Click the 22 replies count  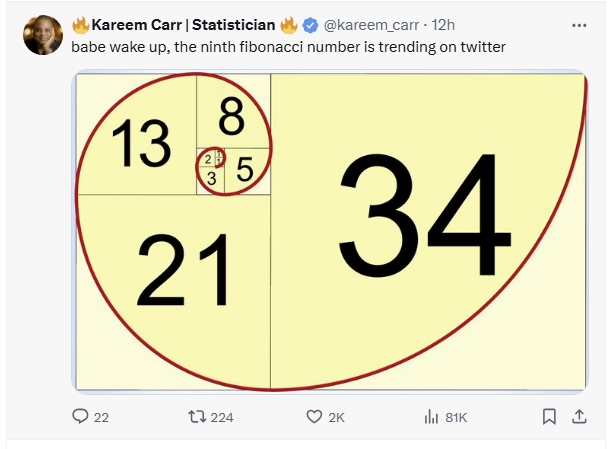pos(101,418)
